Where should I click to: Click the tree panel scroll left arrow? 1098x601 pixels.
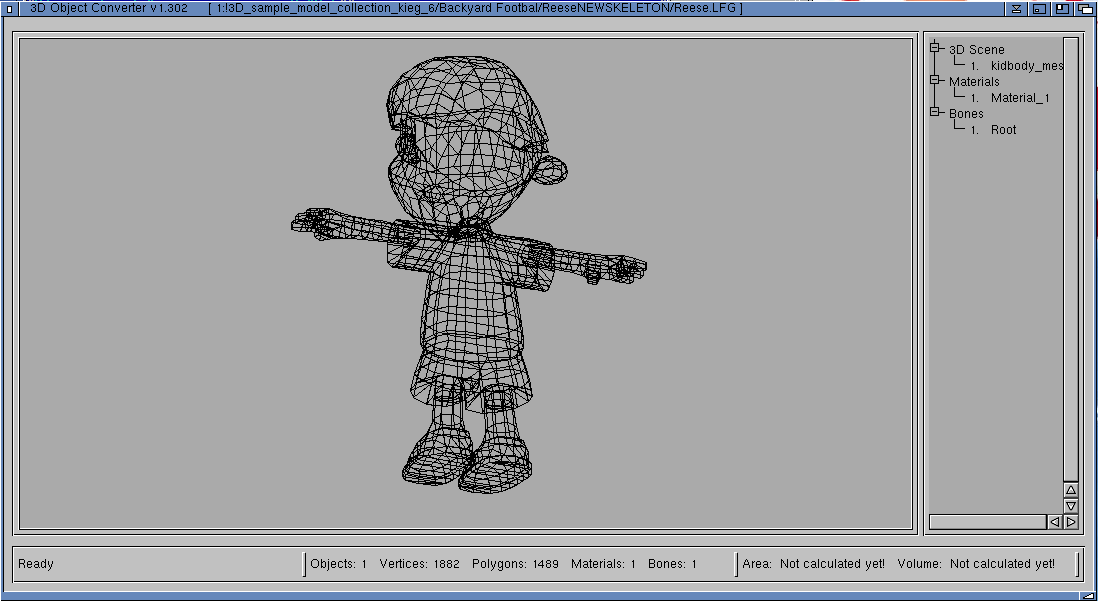pyautogui.click(x=1055, y=522)
